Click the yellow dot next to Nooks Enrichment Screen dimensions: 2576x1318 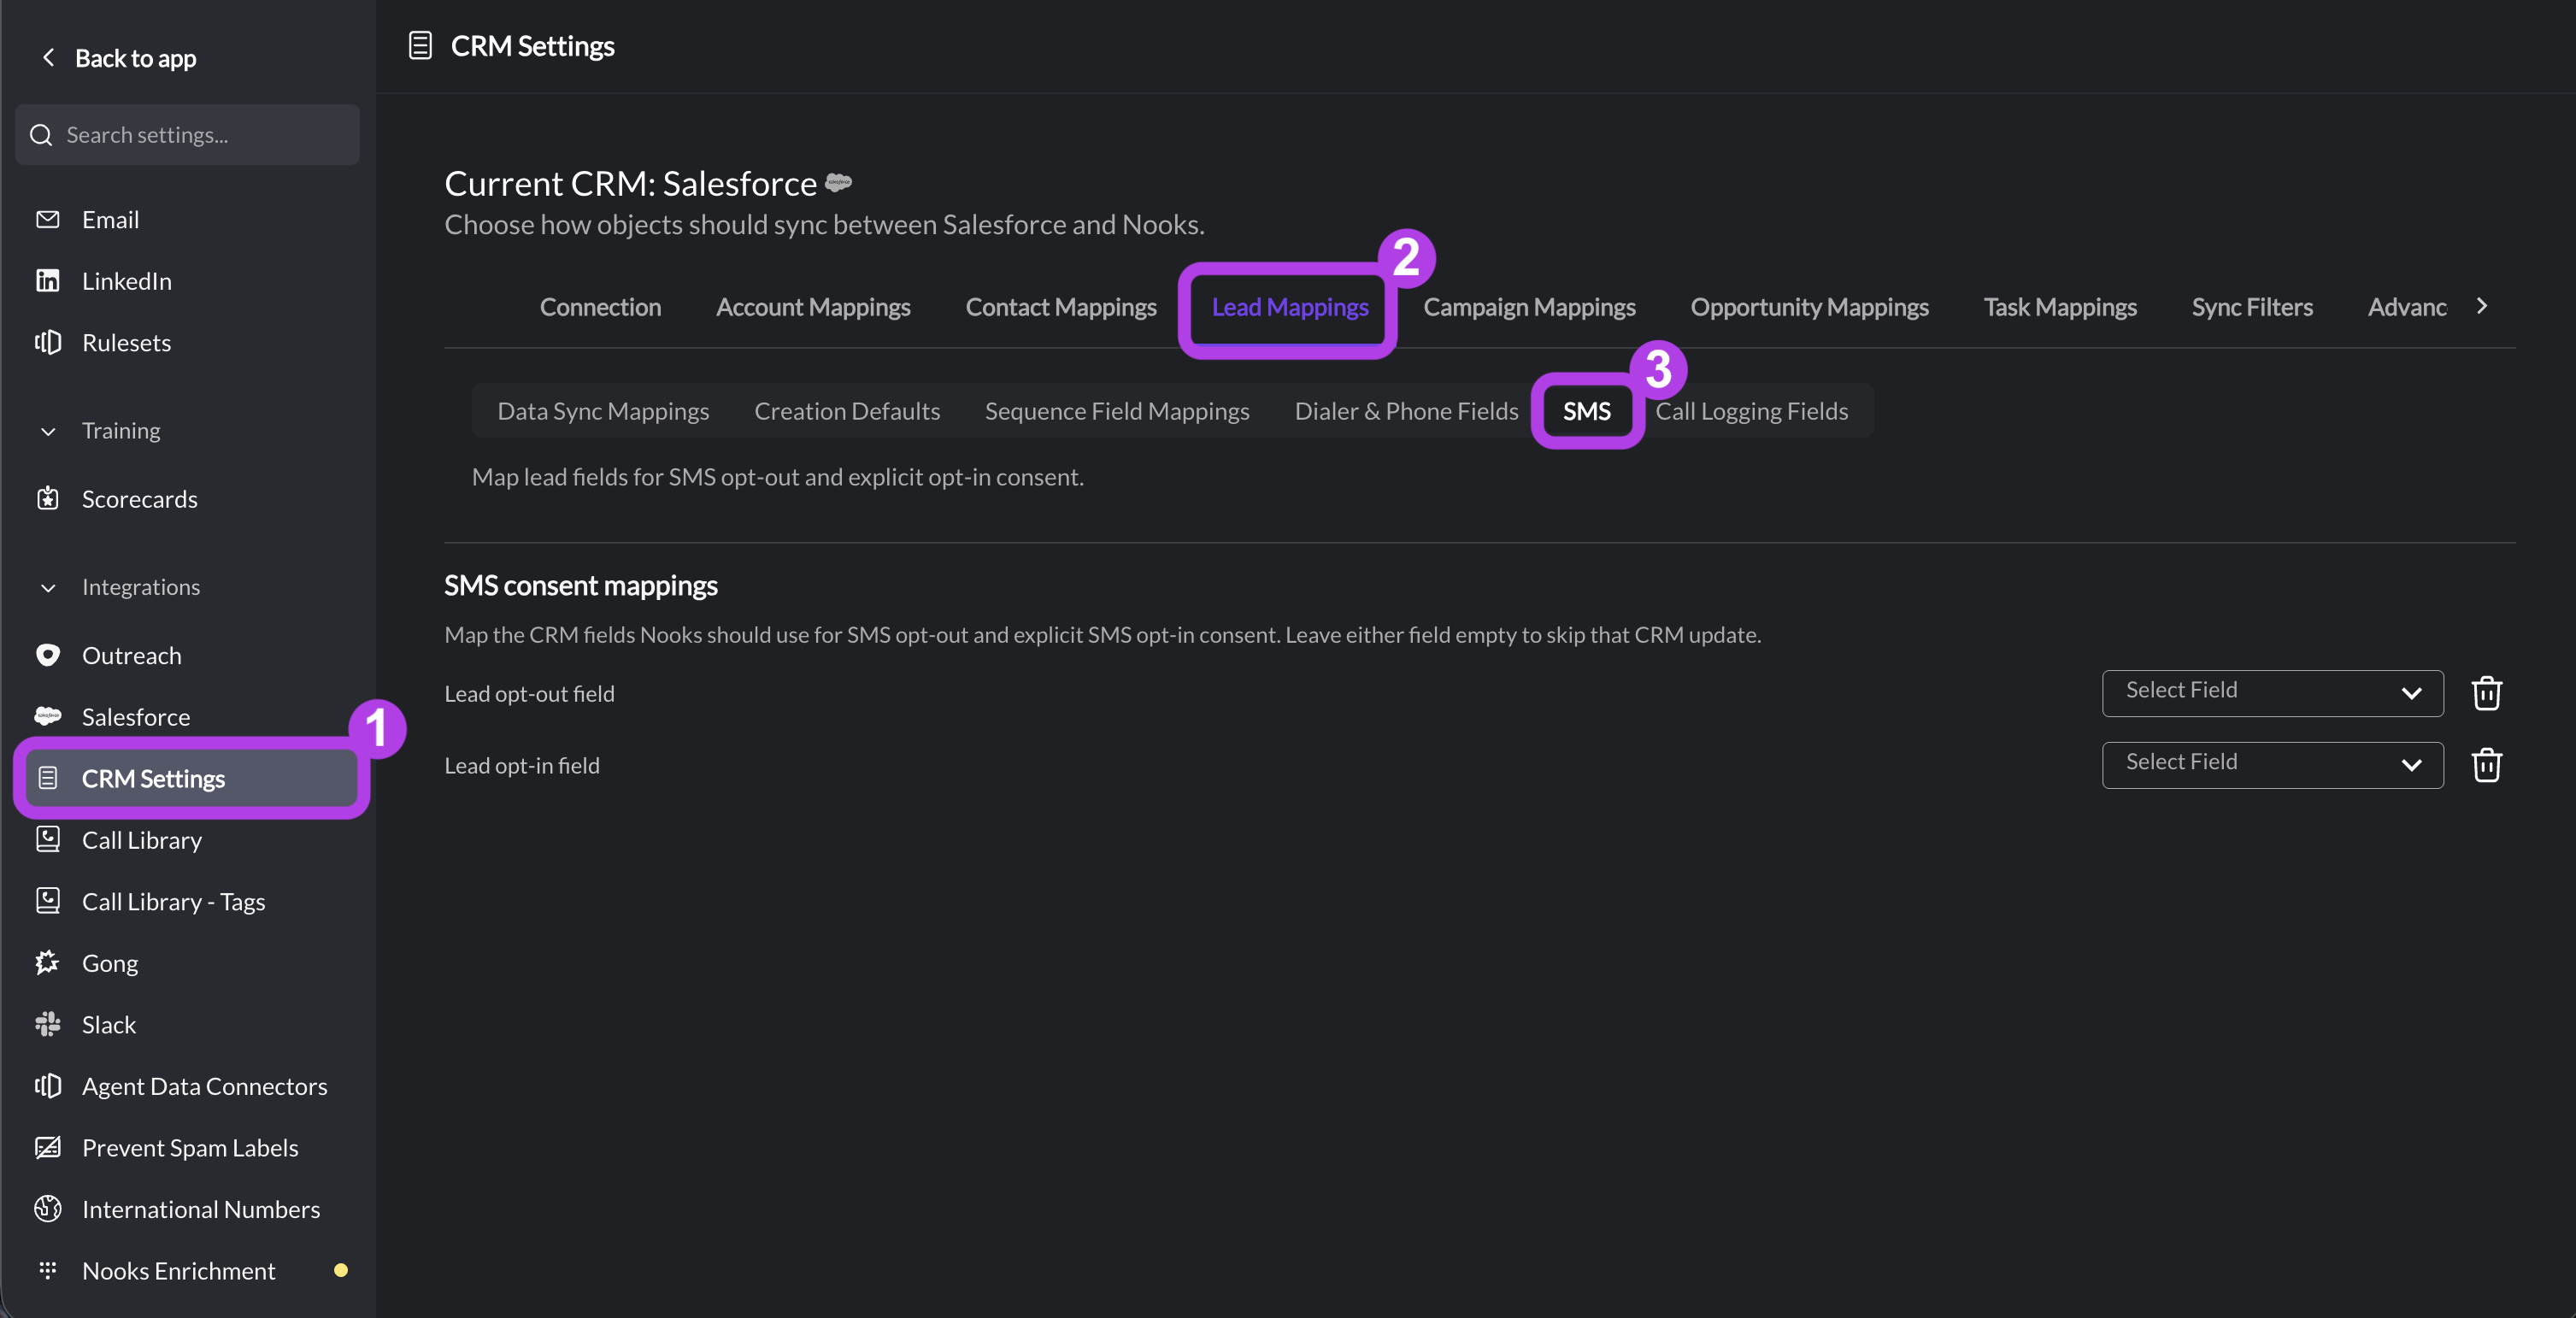pyautogui.click(x=340, y=1270)
